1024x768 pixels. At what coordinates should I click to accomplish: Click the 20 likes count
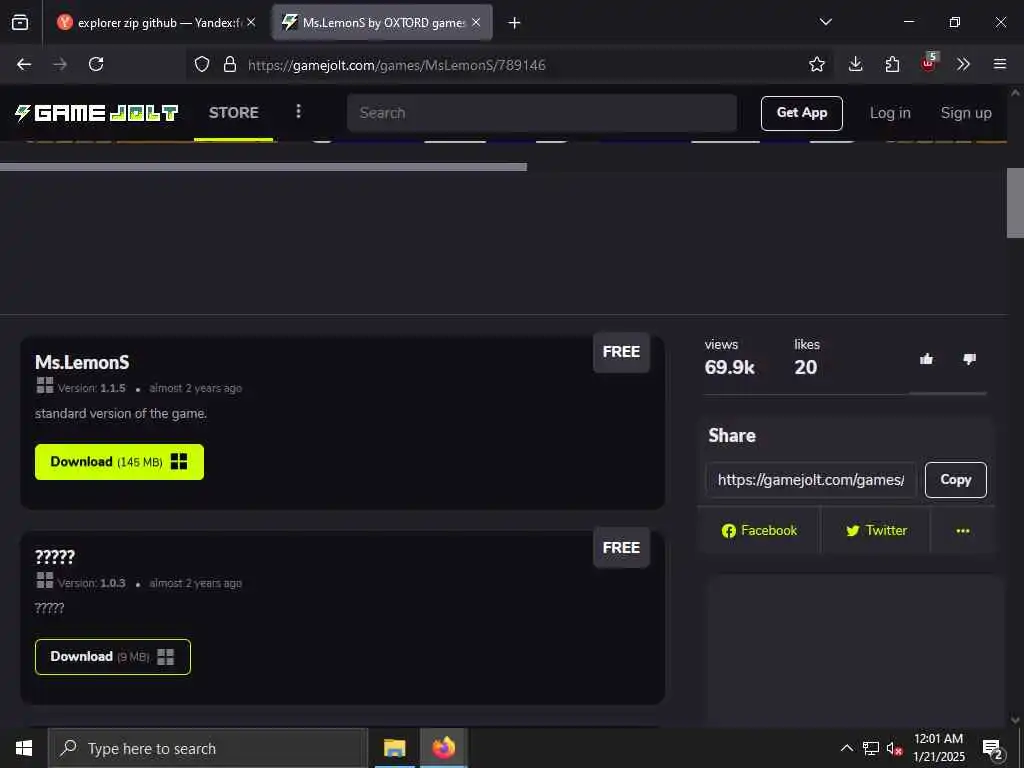click(x=806, y=367)
